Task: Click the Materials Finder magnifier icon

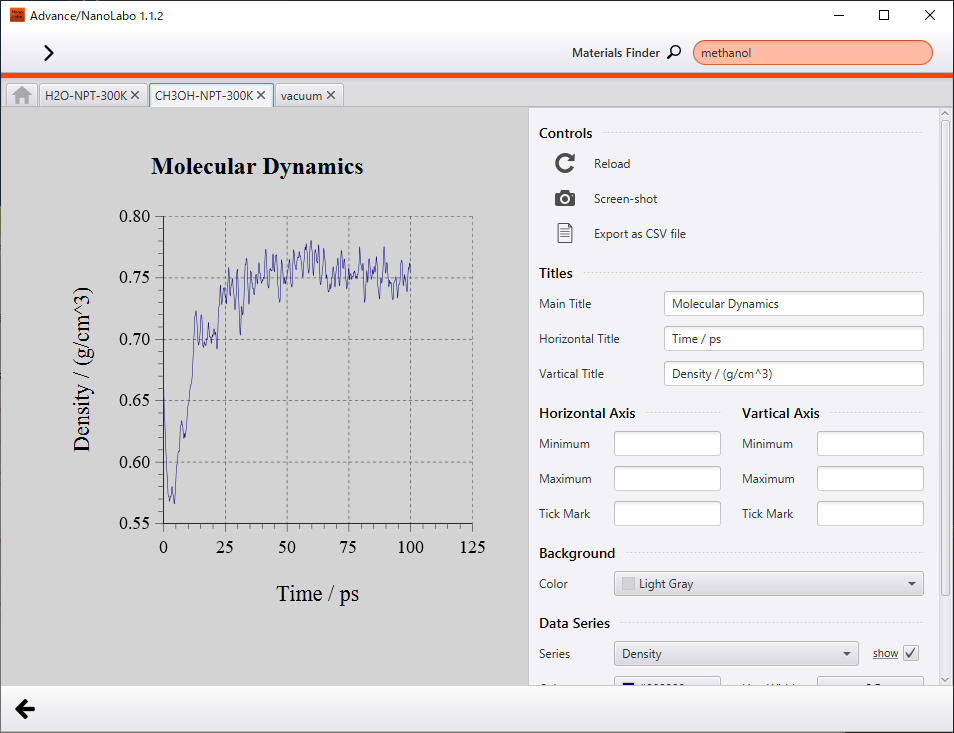Action: 674,52
